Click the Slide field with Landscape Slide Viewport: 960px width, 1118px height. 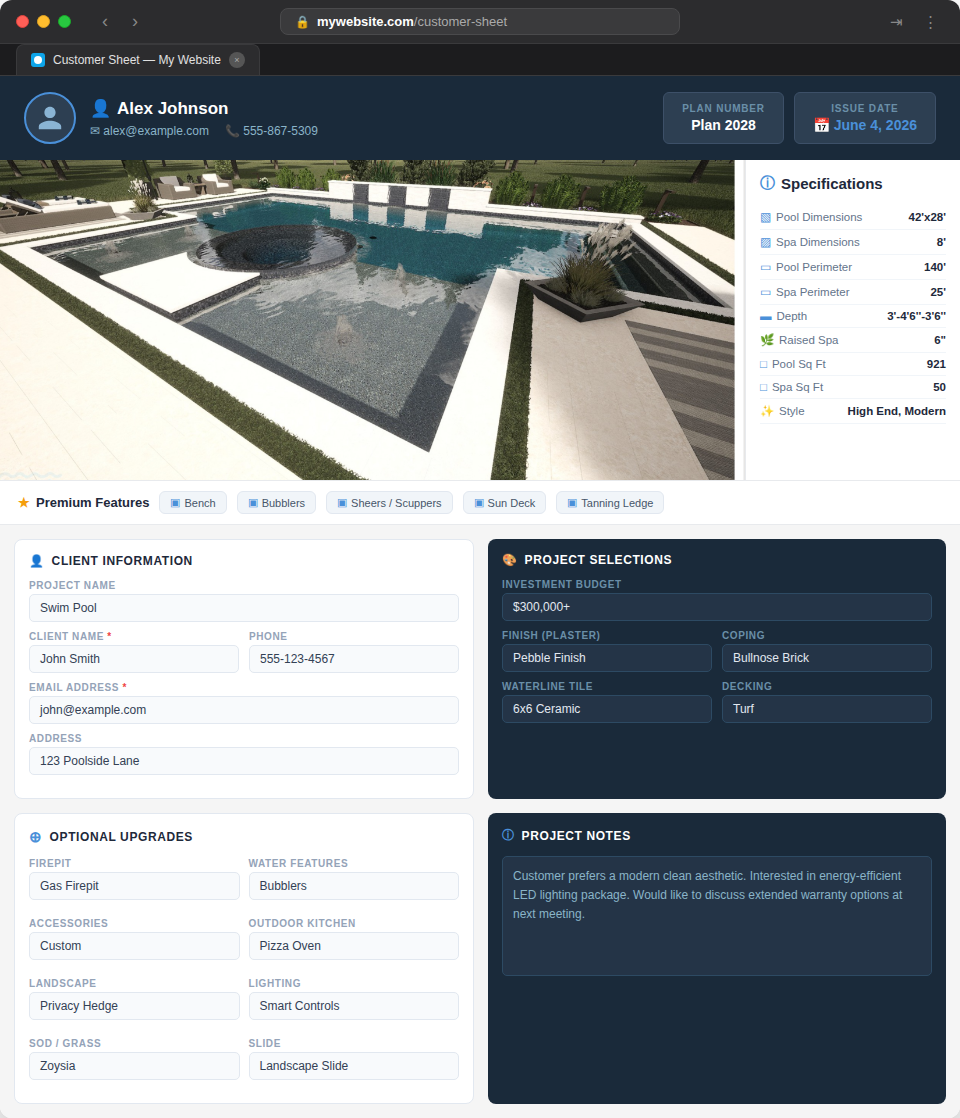tap(354, 1066)
